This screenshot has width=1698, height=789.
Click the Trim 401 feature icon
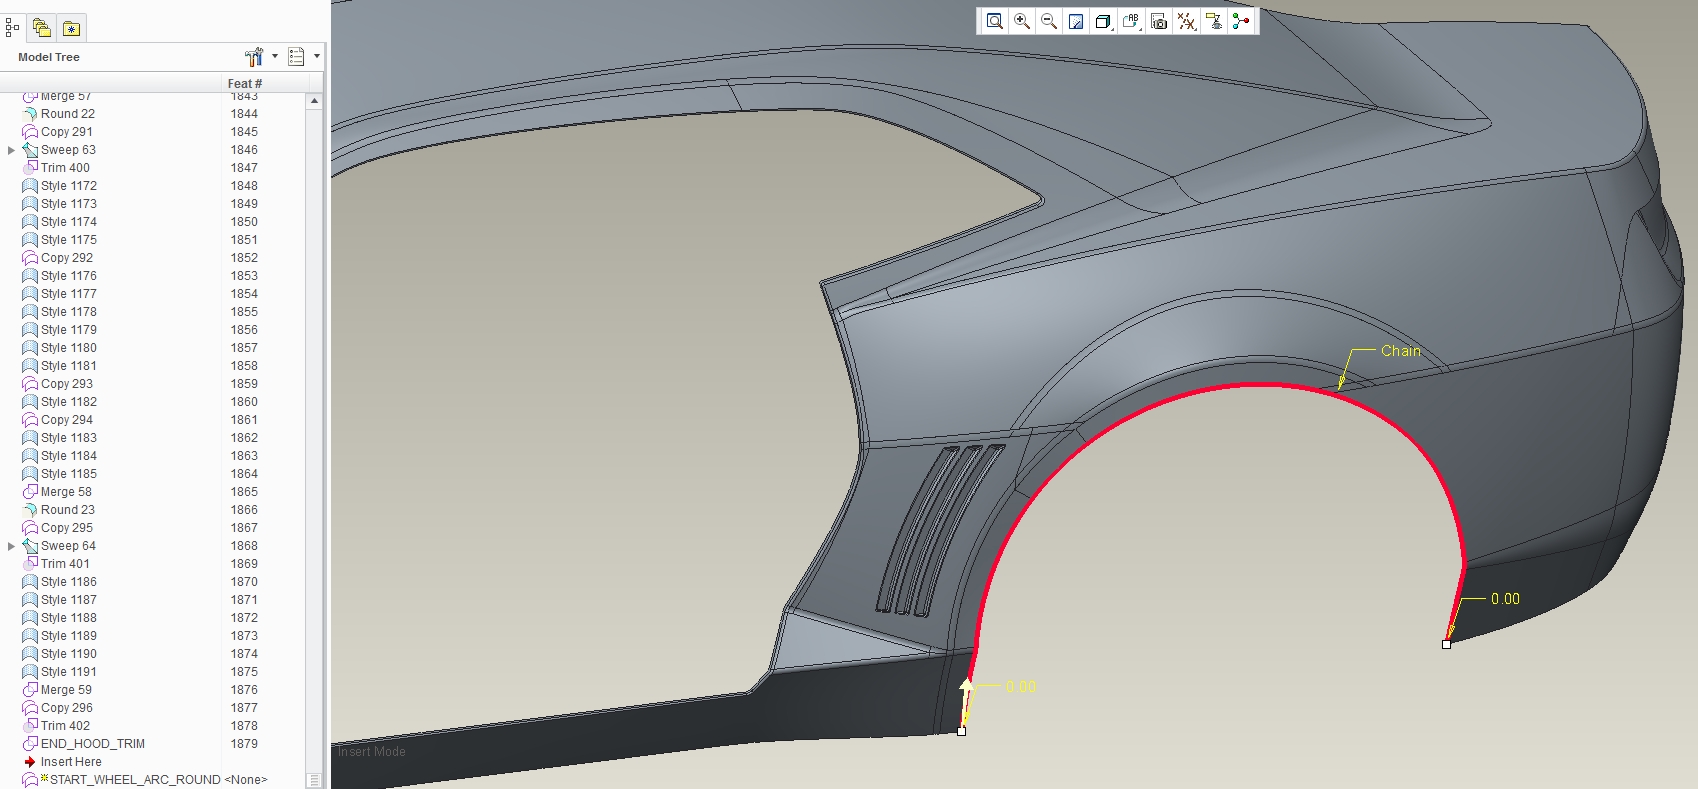coord(30,564)
